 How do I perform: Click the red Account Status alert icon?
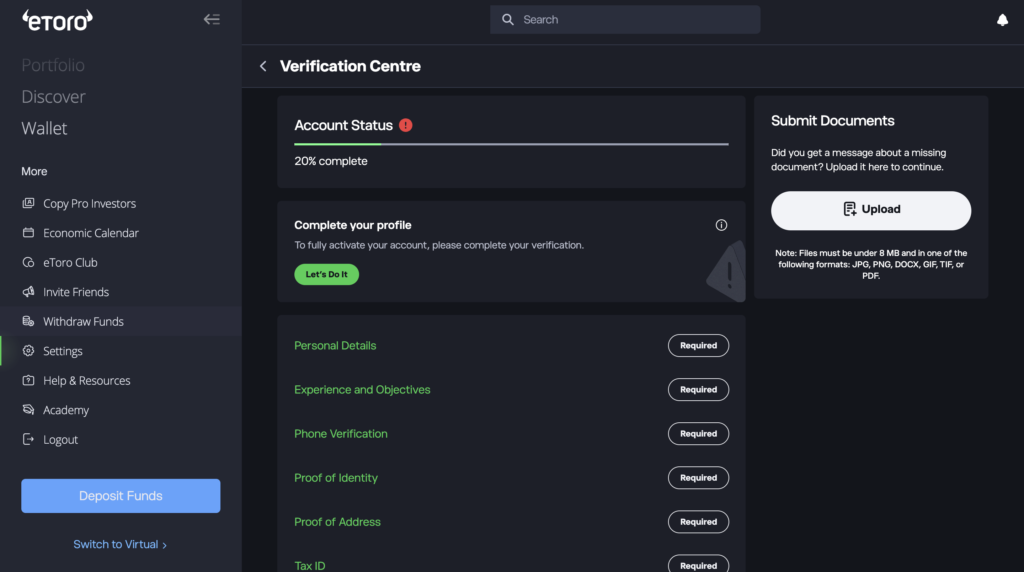[x=405, y=125]
